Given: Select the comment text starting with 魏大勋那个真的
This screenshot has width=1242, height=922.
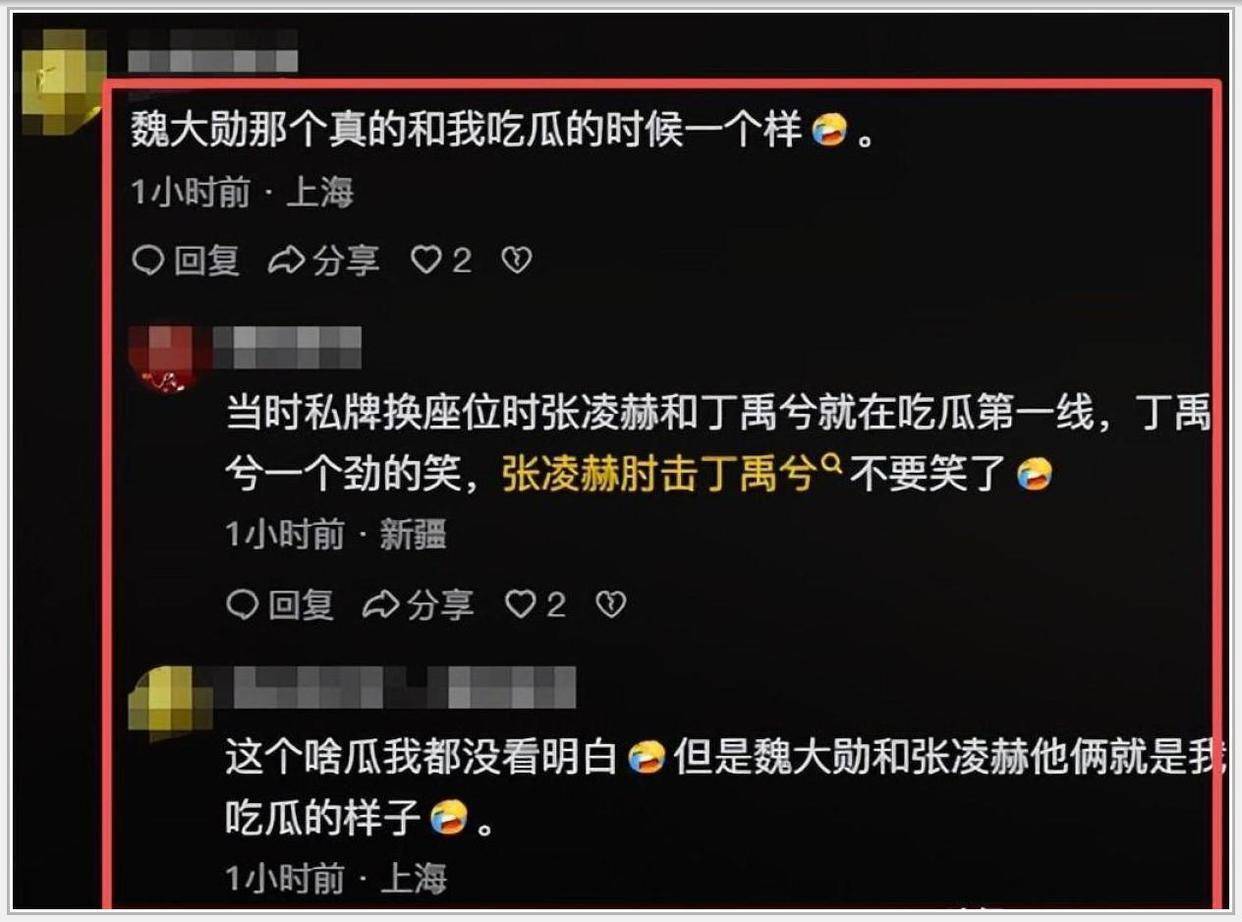Looking at the screenshot, I should 504,132.
